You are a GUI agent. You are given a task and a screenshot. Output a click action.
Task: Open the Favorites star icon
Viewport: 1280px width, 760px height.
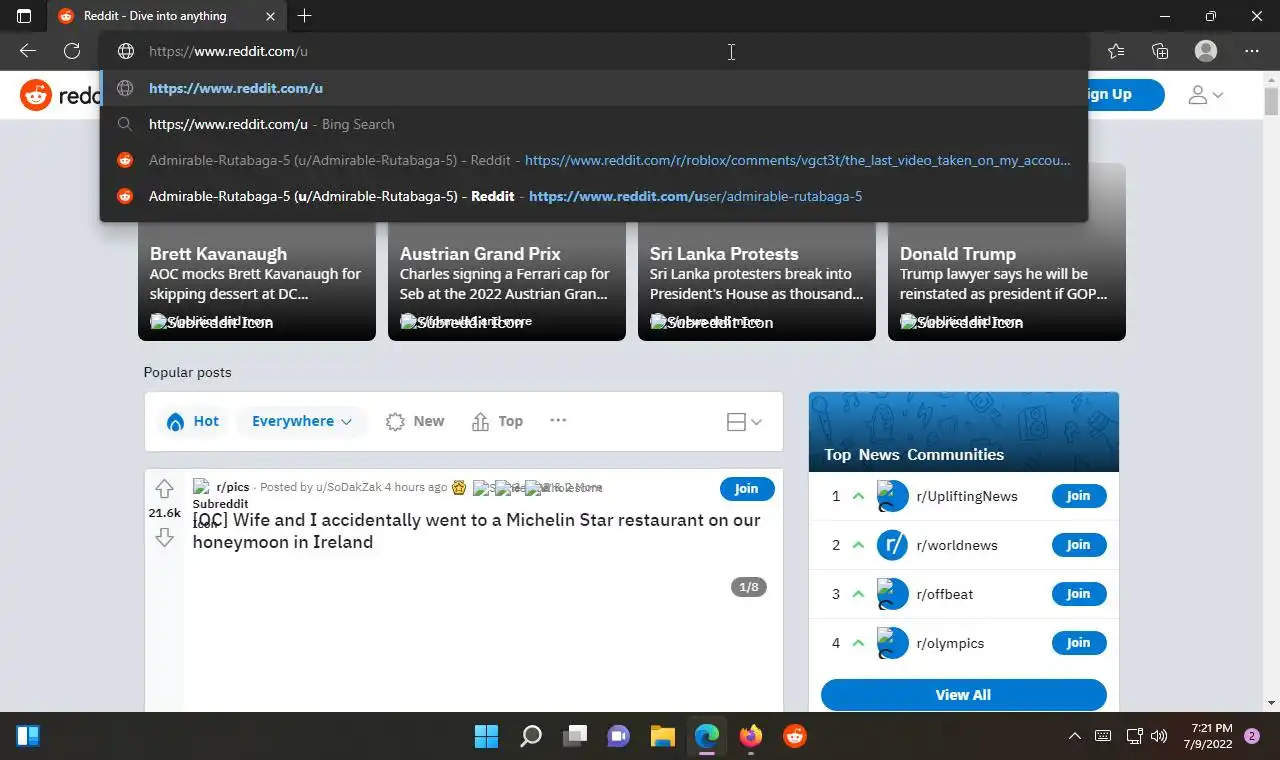[x=1116, y=51]
